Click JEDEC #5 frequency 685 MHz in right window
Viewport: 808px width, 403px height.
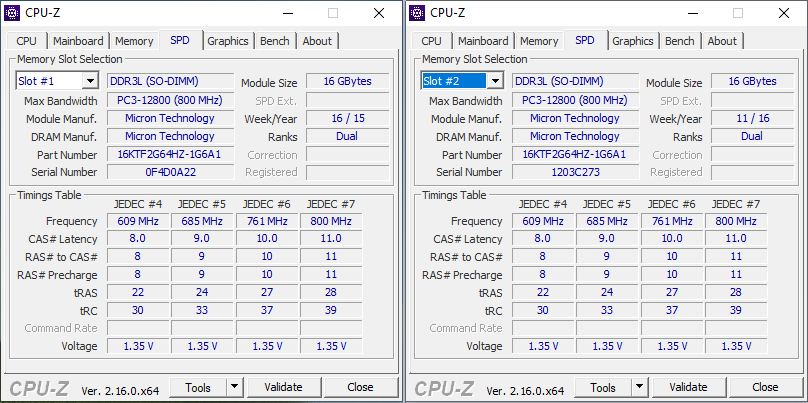(x=607, y=222)
